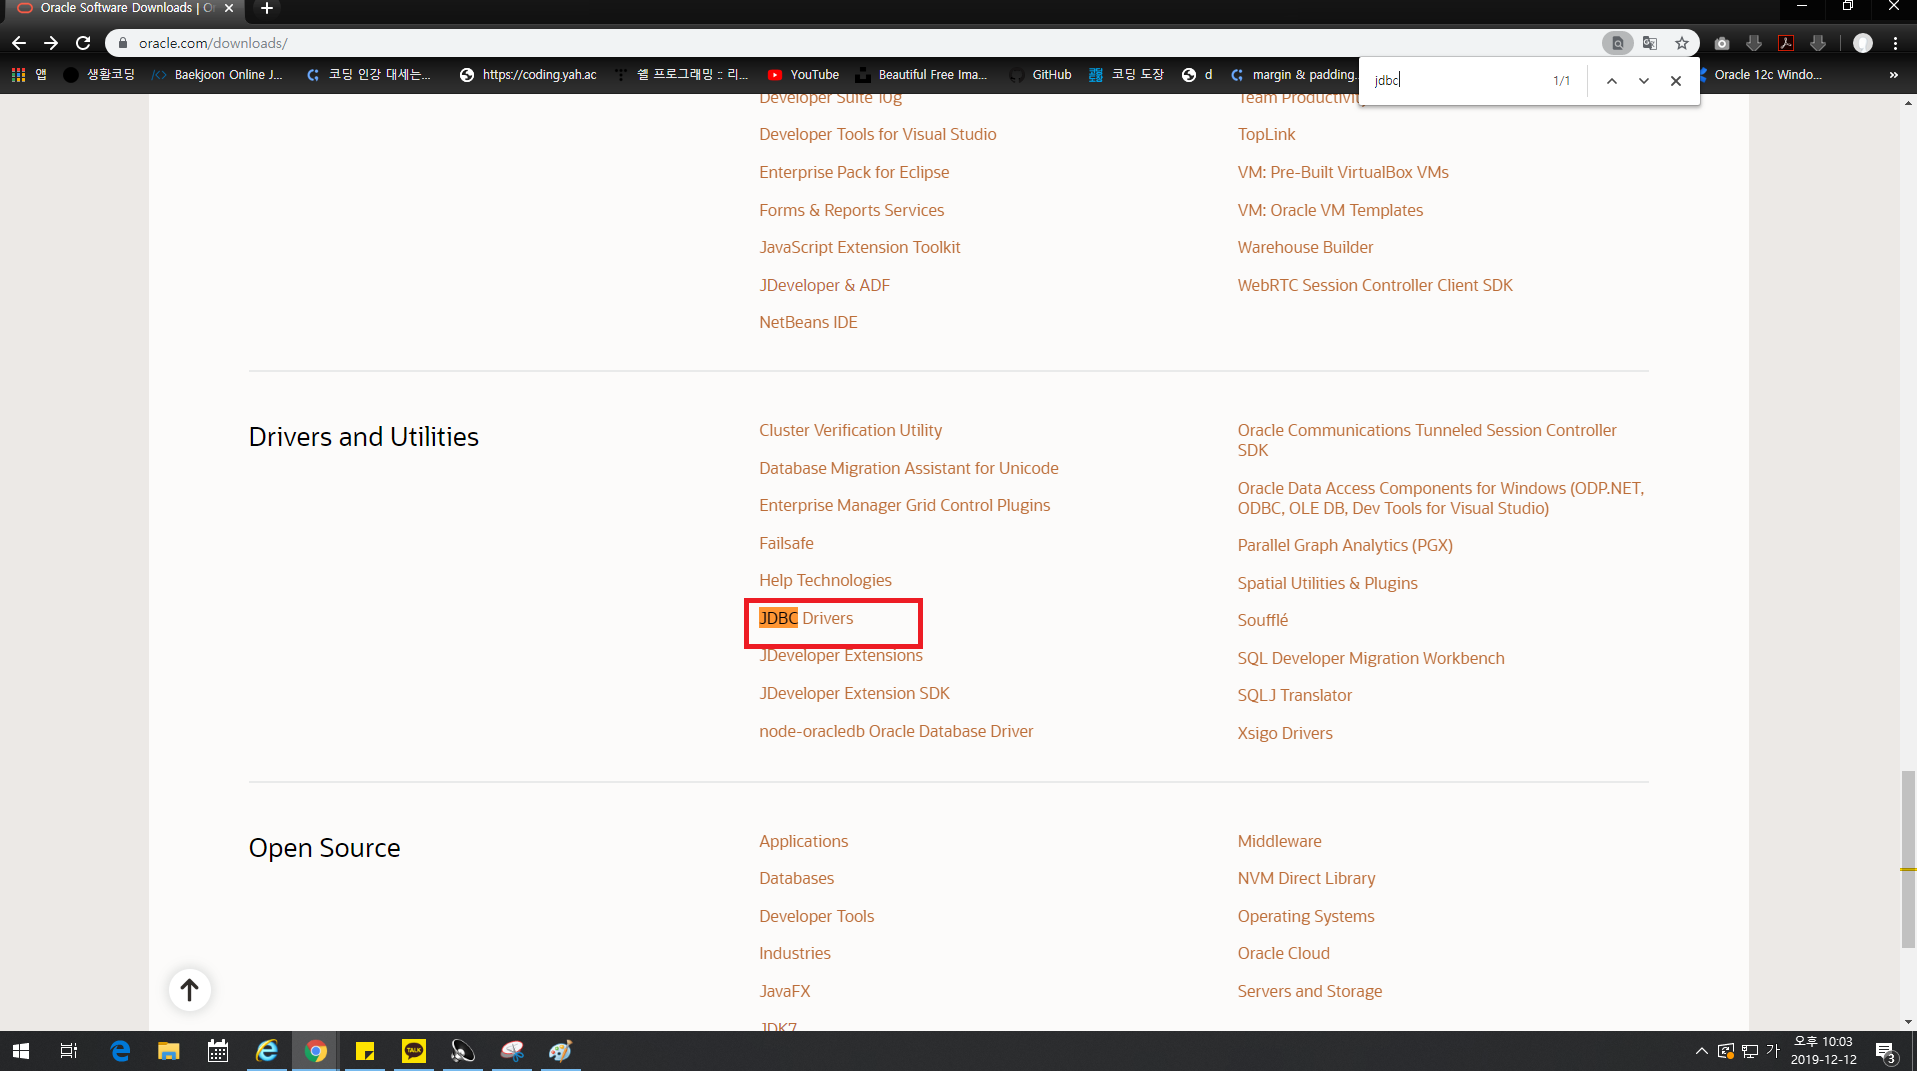Open the Chrome profile avatar
1917x1071 pixels.
coord(1862,43)
